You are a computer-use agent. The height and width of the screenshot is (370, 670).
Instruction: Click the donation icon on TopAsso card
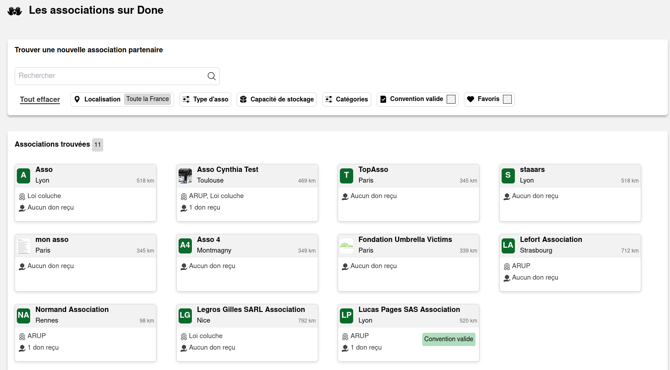pos(345,196)
